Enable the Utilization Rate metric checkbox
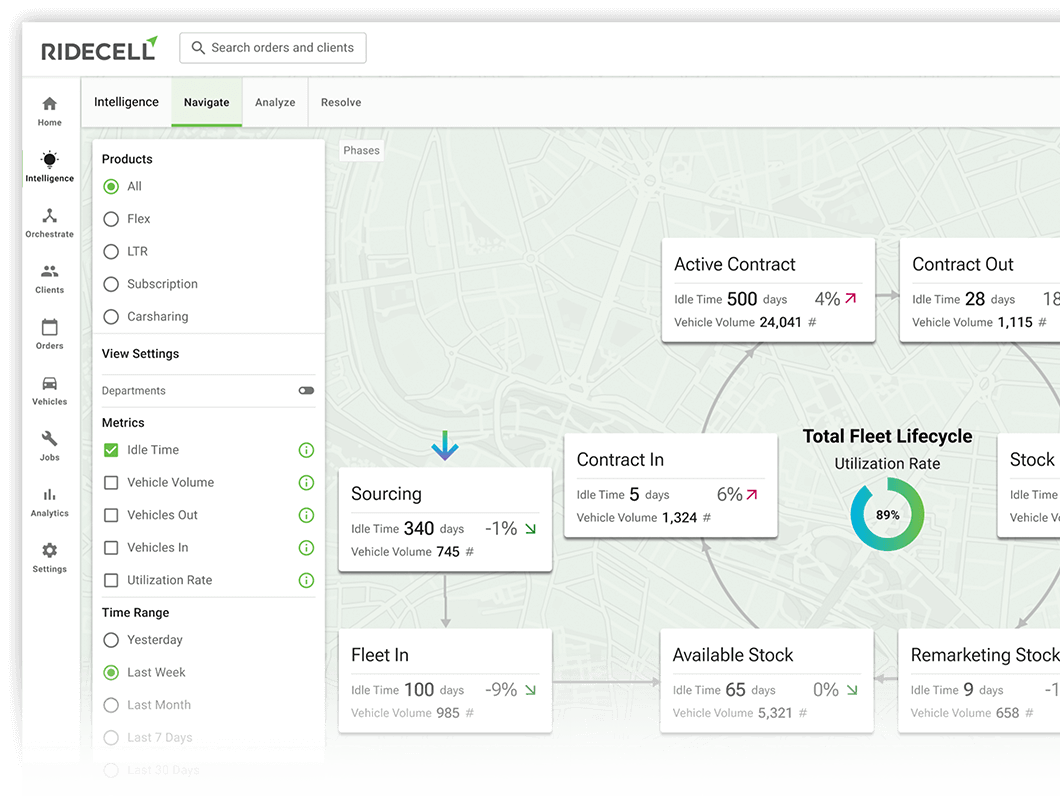Screen dimensions: 1060x800 coord(111,580)
